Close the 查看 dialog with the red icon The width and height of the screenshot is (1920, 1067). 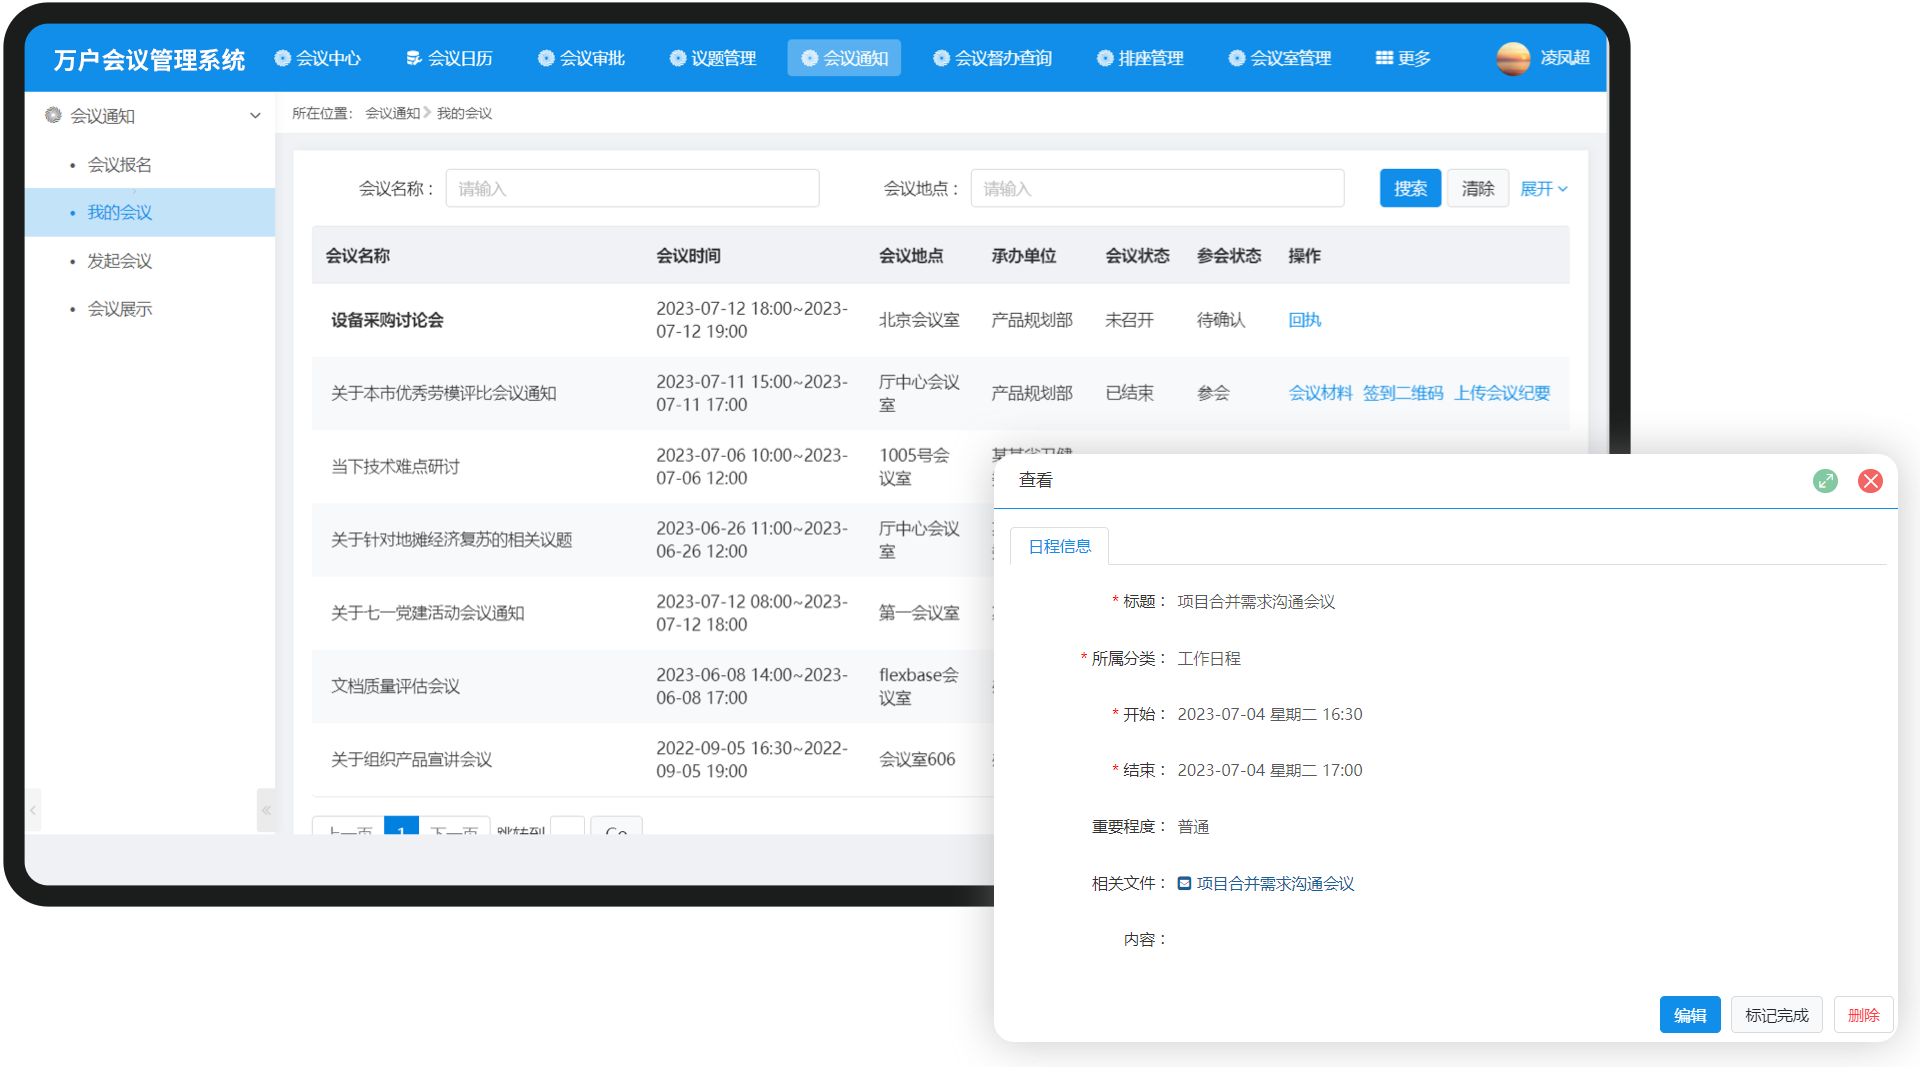point(1870,481)
